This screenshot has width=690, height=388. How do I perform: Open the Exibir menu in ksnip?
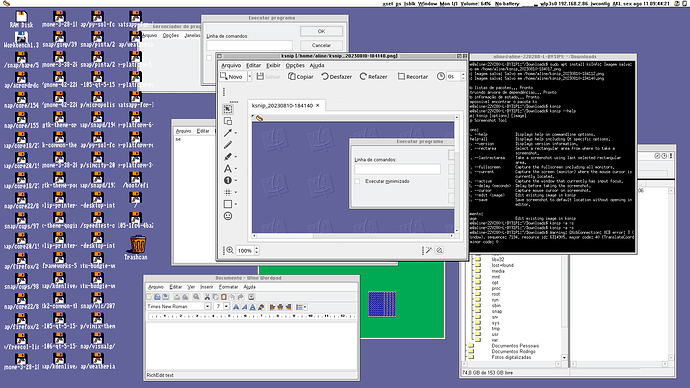click(273, 66)
